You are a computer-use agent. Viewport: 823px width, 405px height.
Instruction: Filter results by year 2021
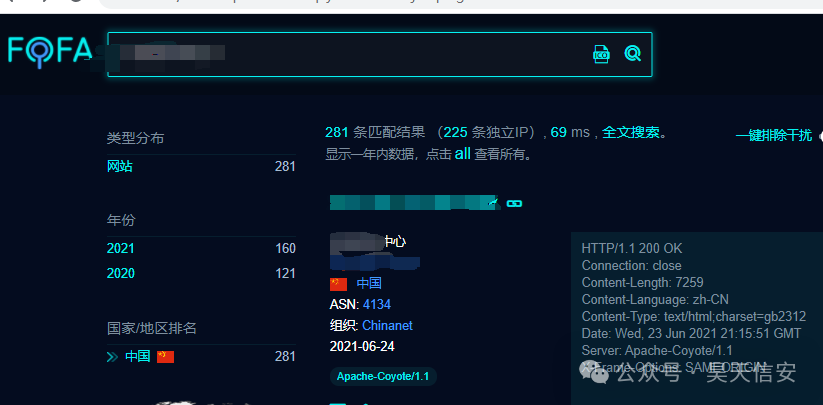[x=120, y=248]
